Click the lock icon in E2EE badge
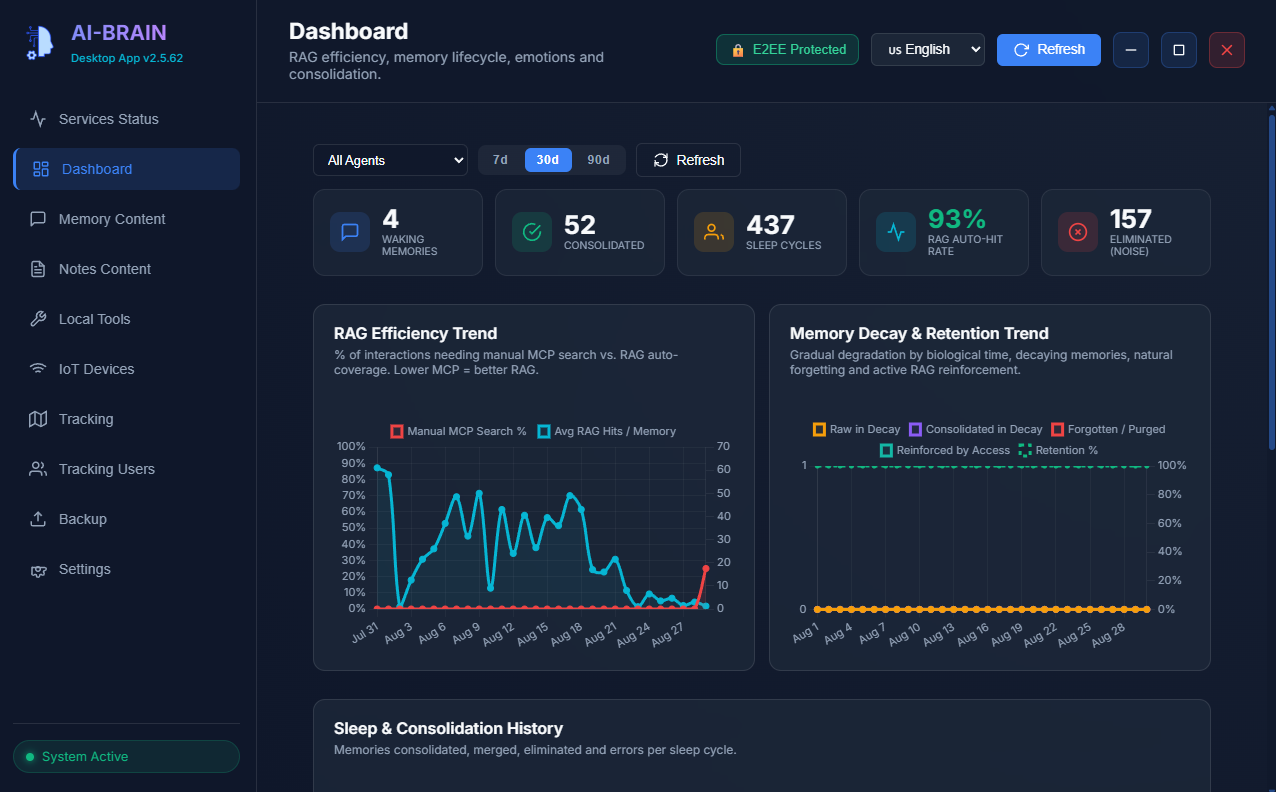 738,50
